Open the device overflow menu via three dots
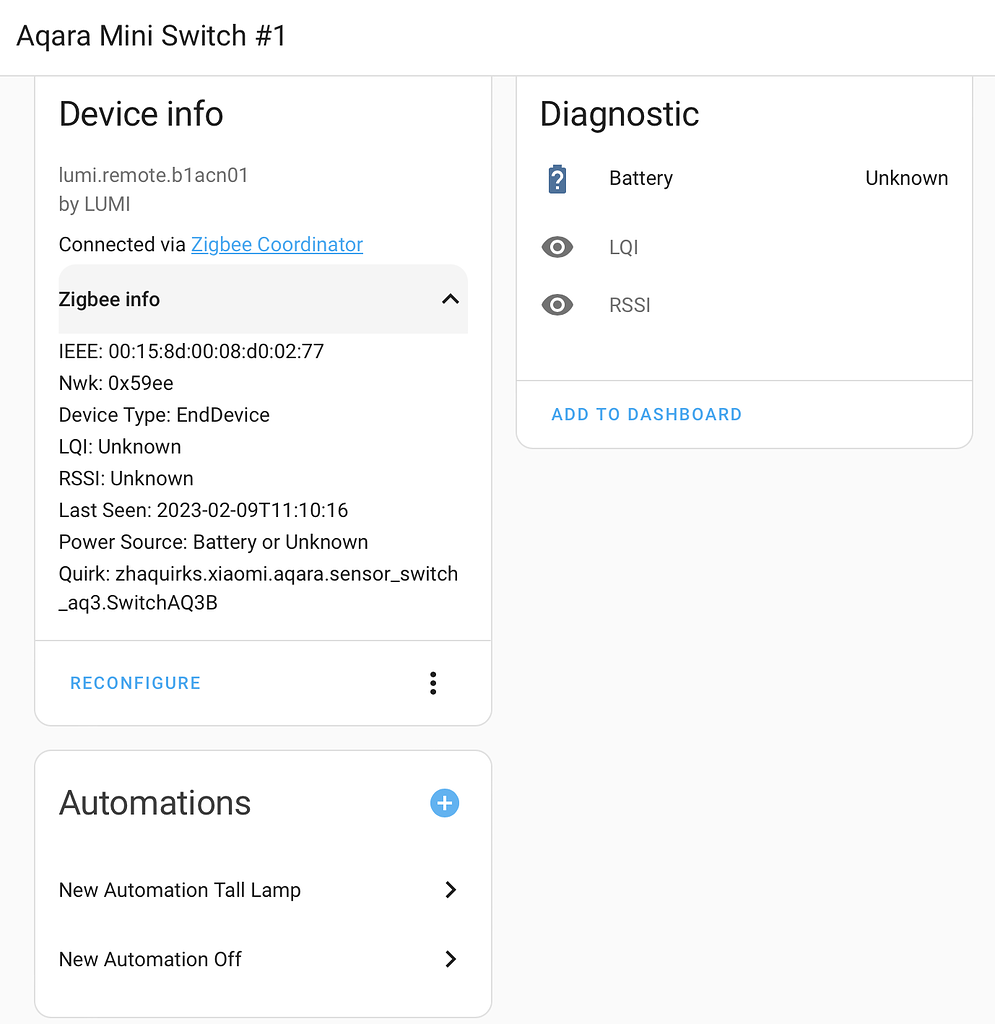995x1024 pixels. click(433, 683)
